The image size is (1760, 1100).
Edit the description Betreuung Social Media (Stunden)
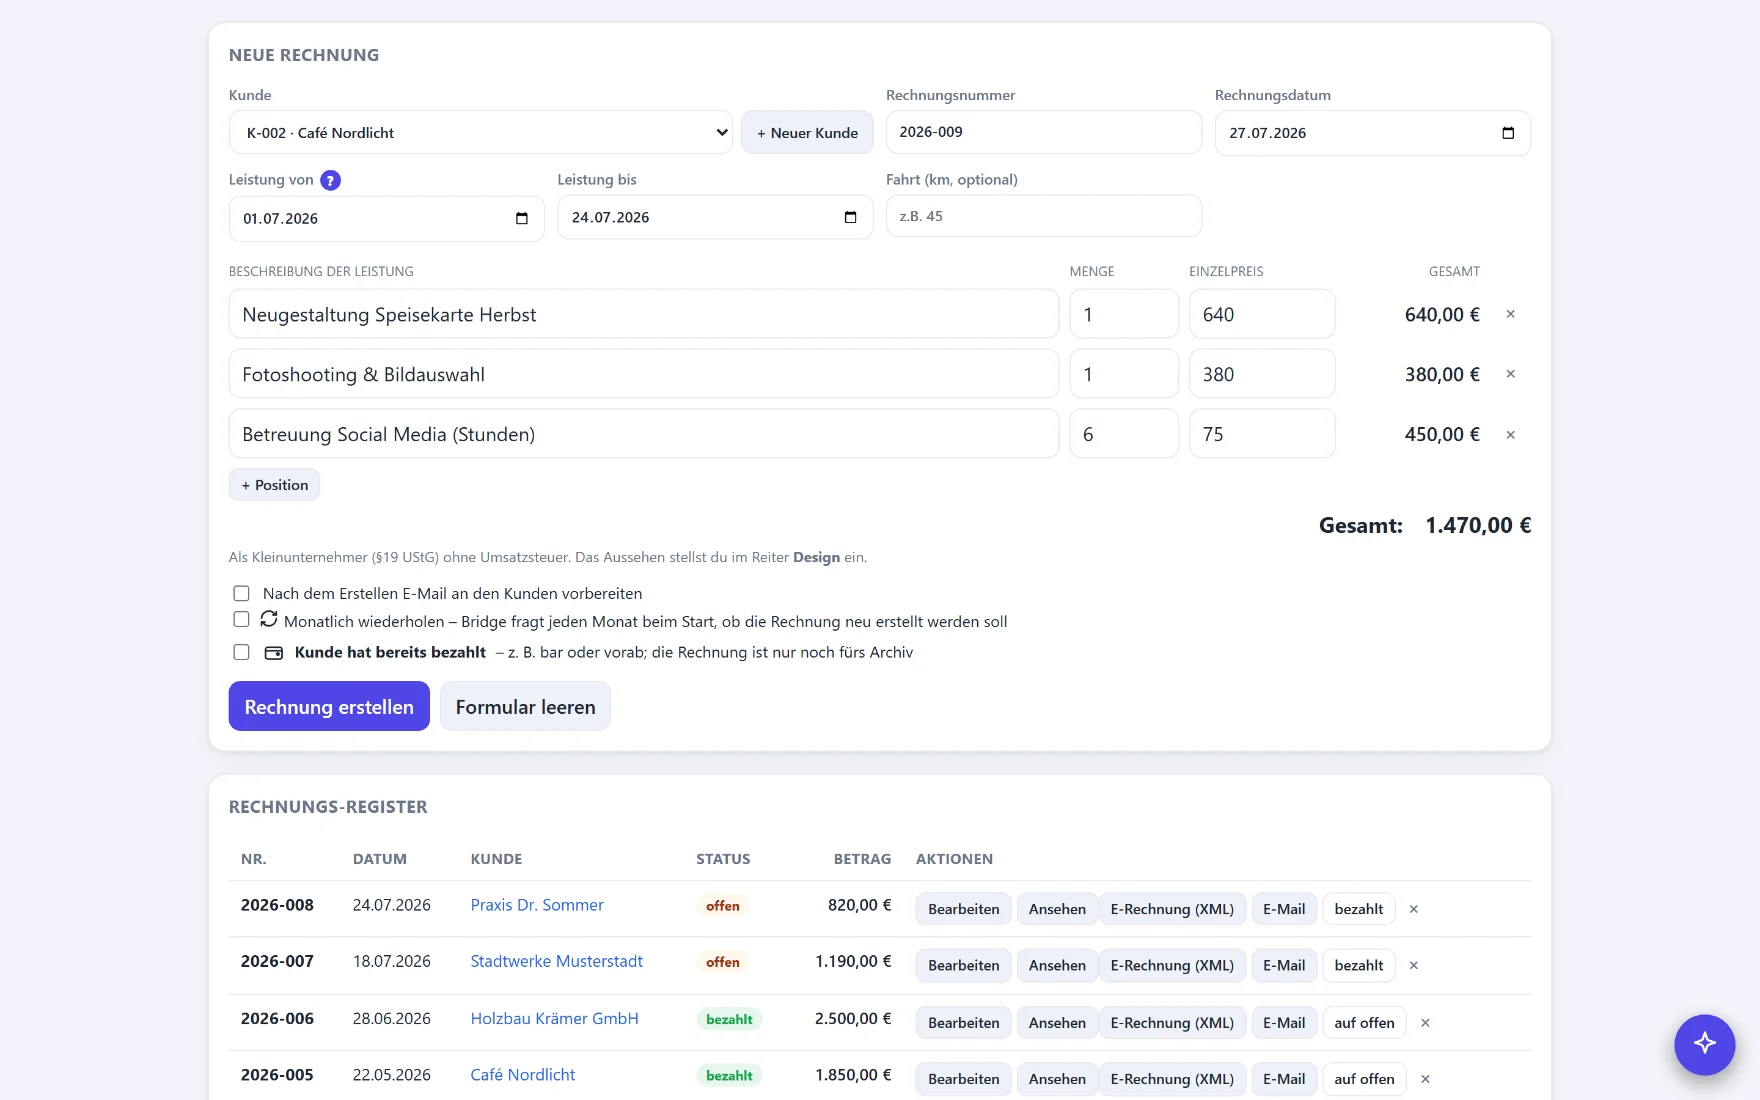[x=644, y=434]
